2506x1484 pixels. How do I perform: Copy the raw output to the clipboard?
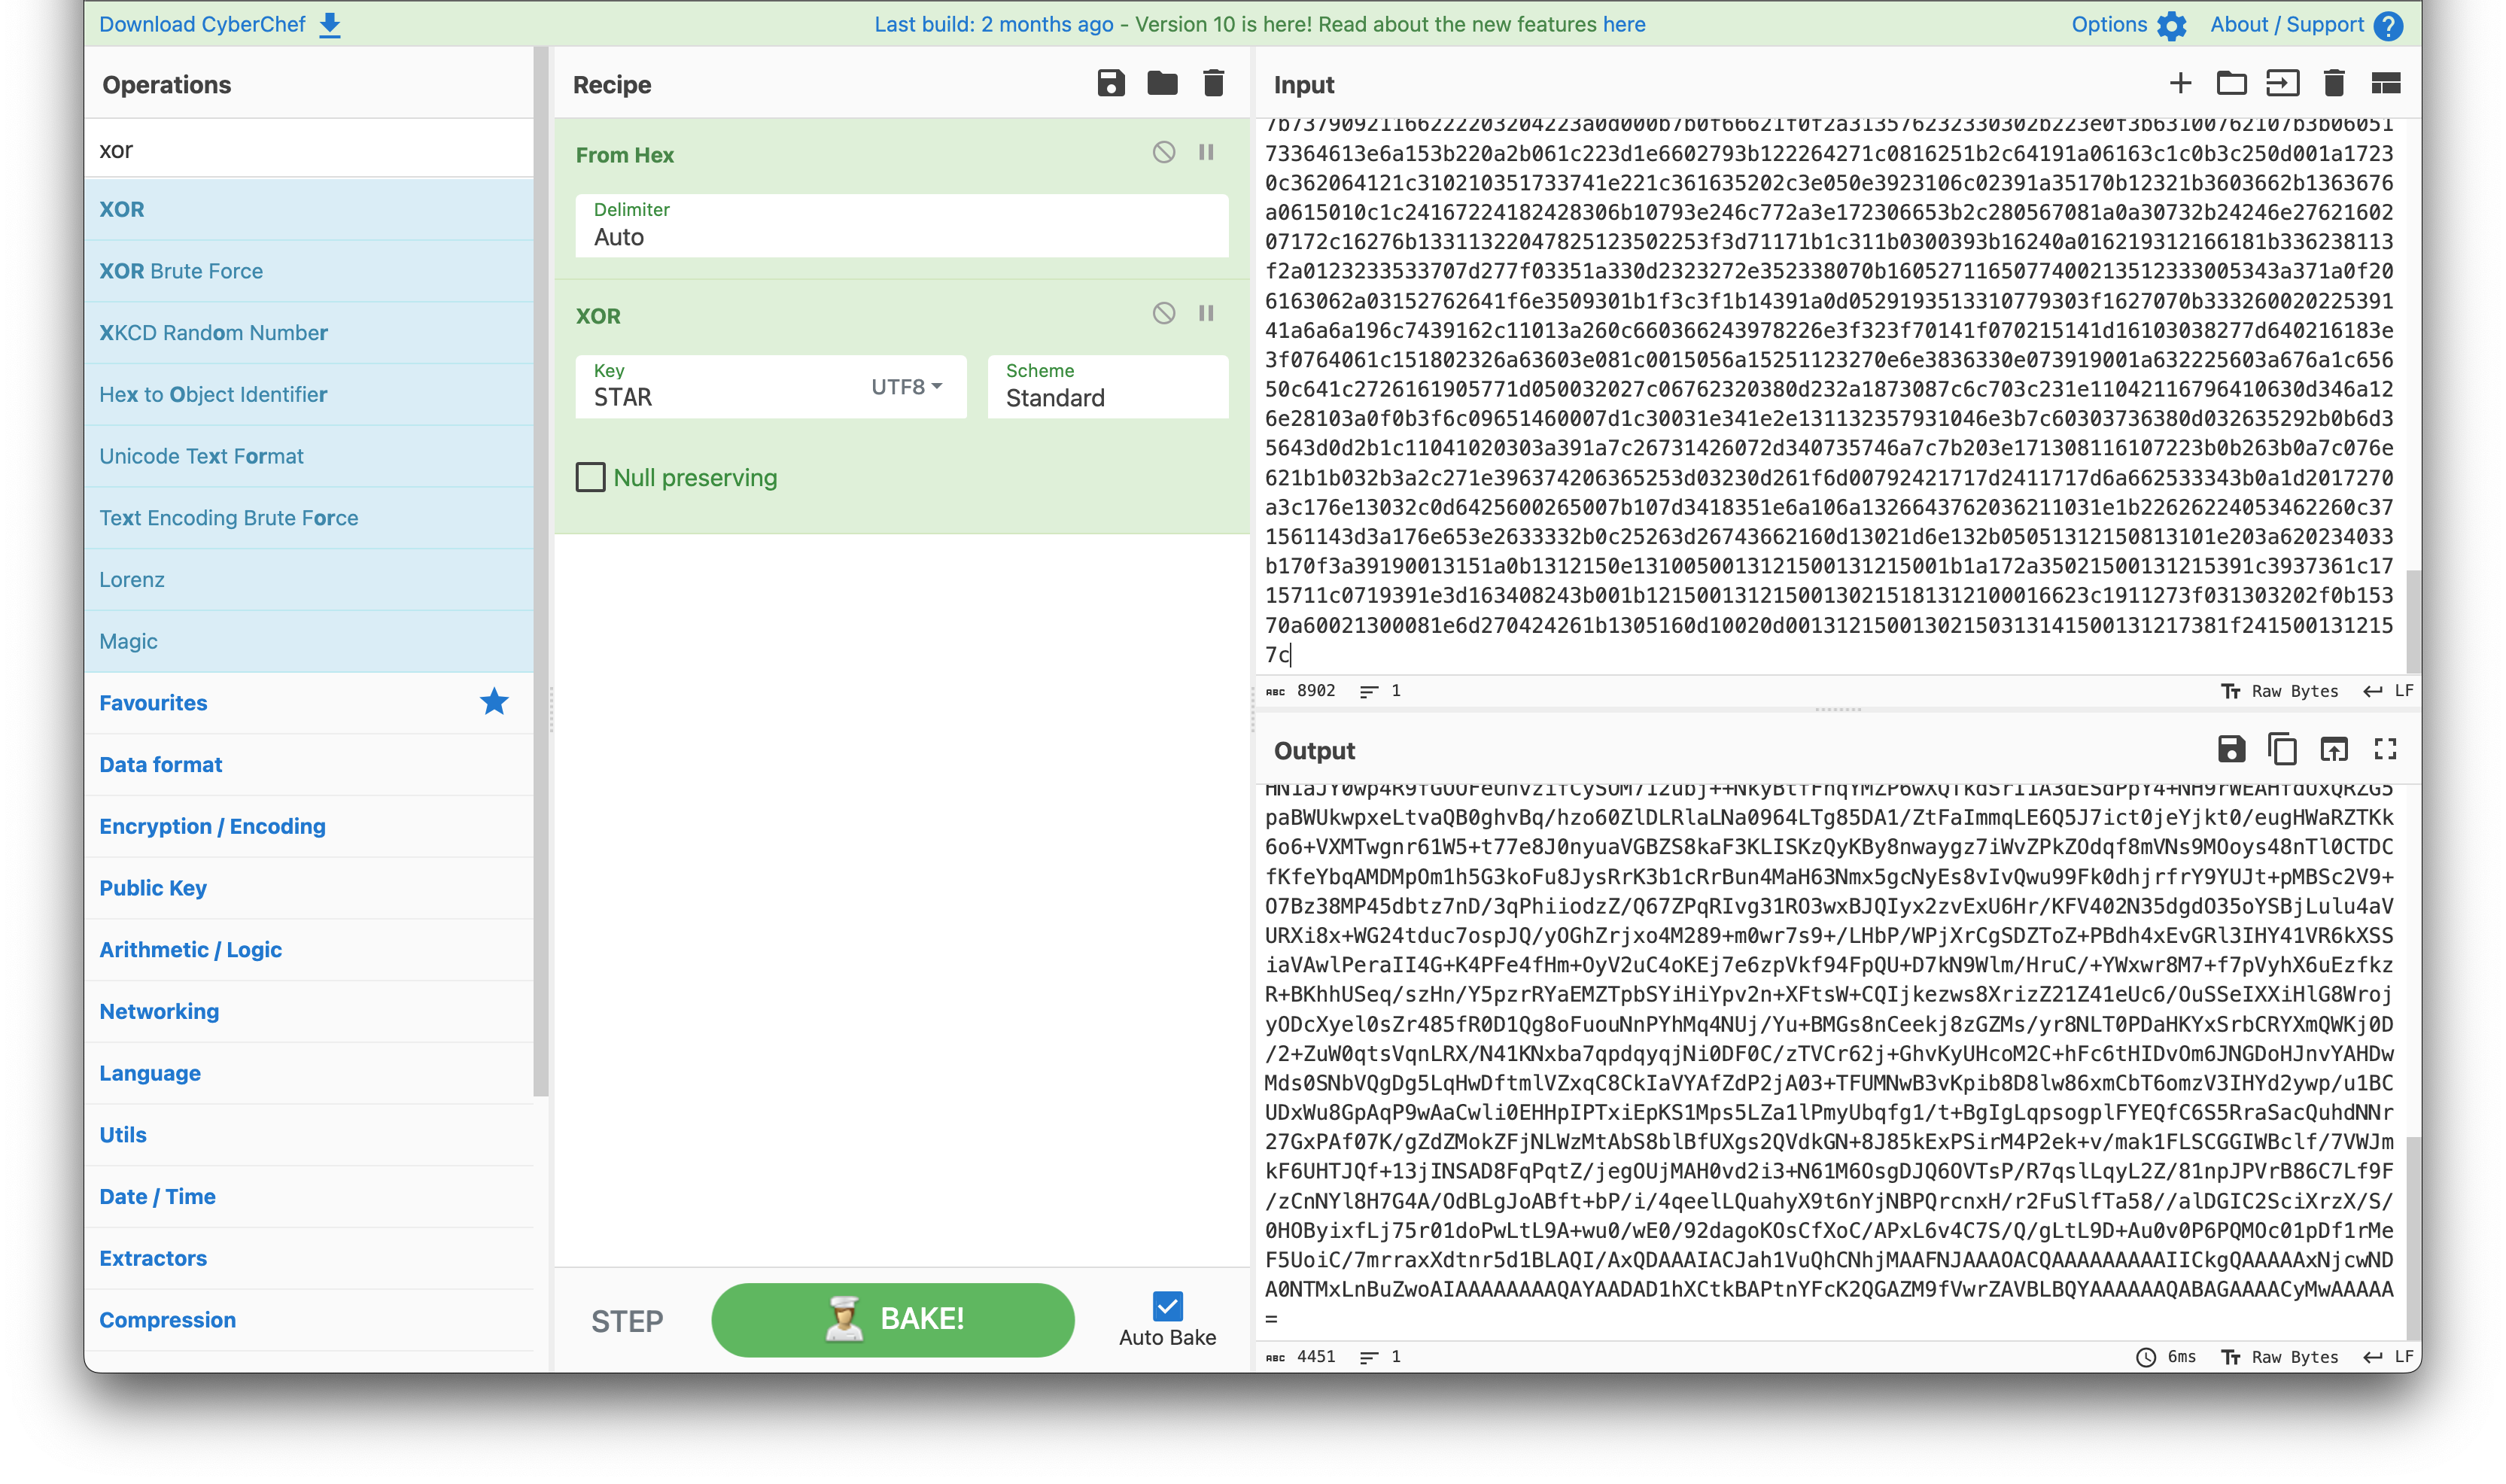[x=2282, y=749]
